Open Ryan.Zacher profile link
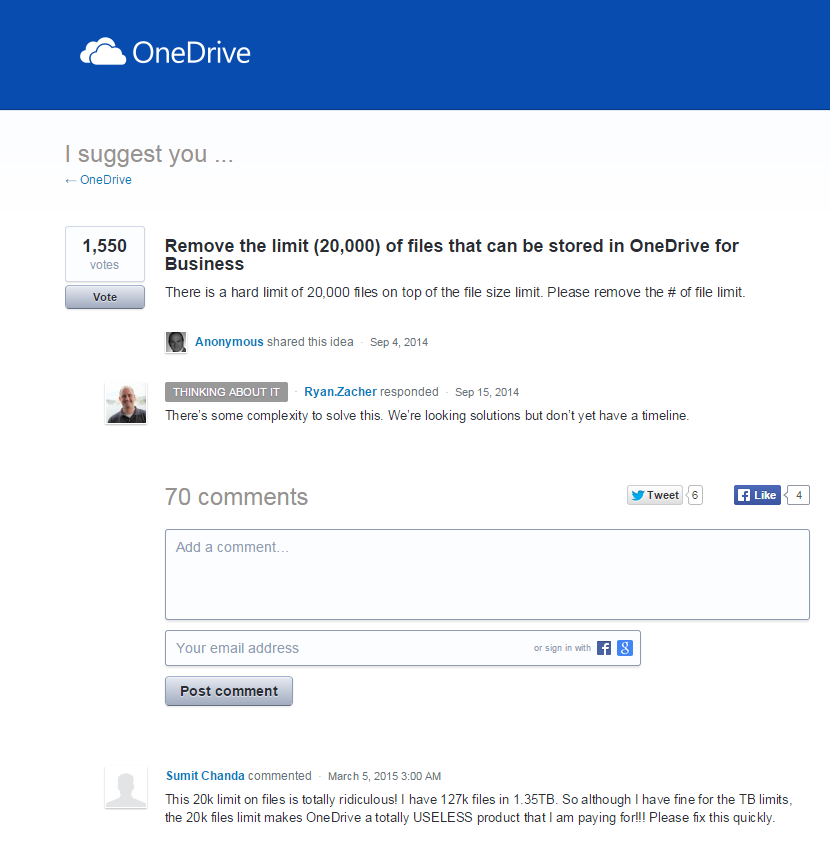The width and height of the screenshot is (830, 856). [x=340, y=392]
